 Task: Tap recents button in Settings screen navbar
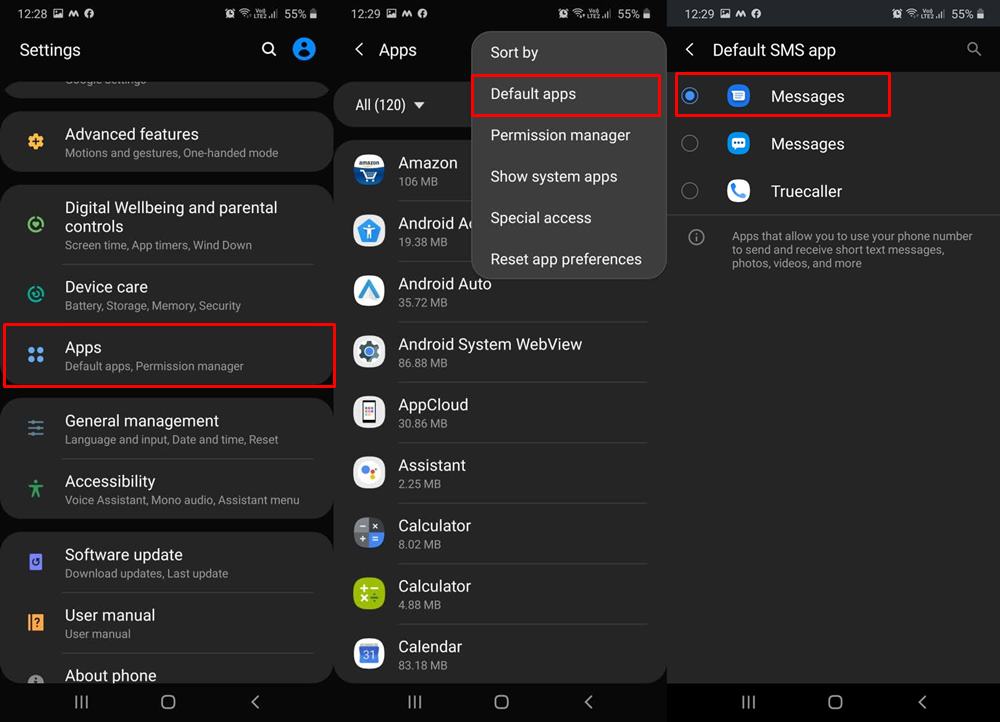tap(81, 702)
